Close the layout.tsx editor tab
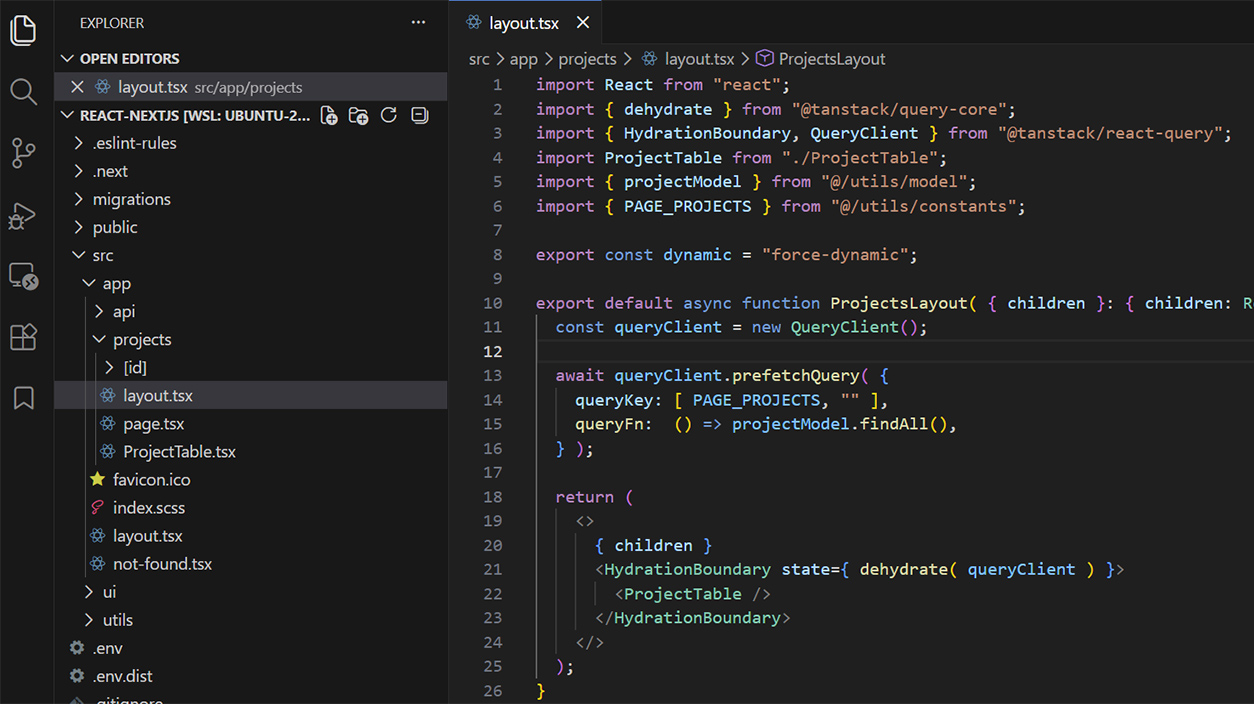1254x704 pixels. [x=583, y=22]
